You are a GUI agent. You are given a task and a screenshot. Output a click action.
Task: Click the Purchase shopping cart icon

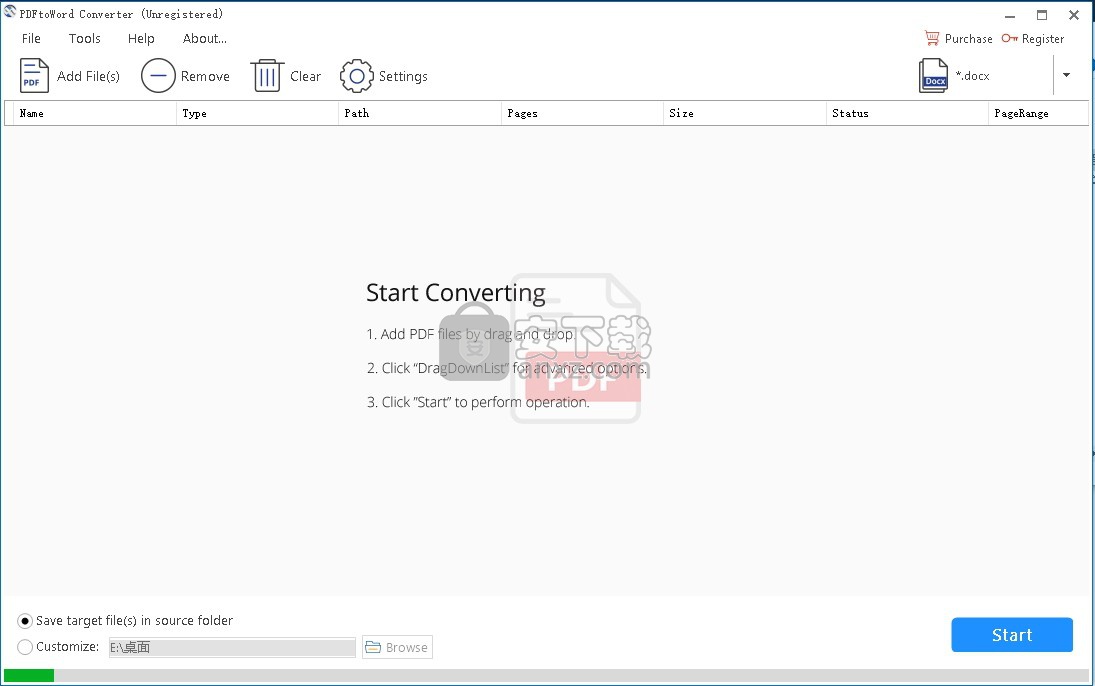(932, 38)
